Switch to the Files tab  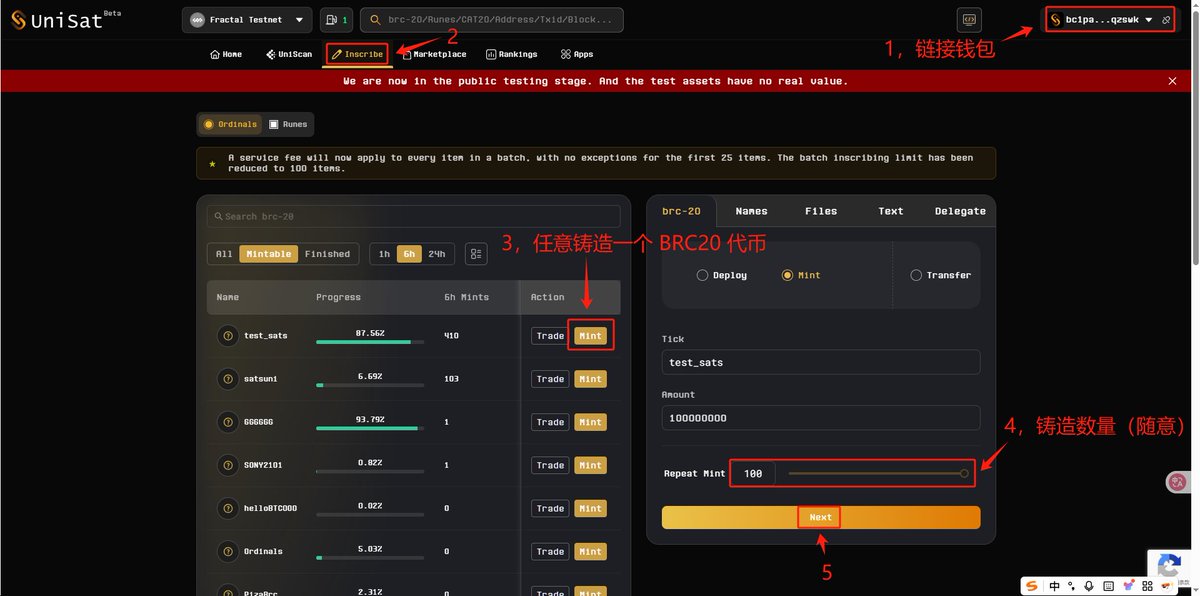[820, 211]
